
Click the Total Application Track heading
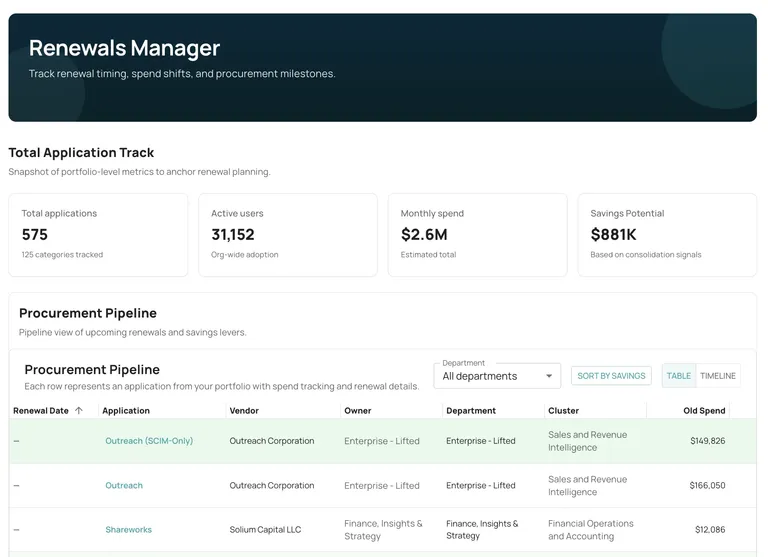click(81, 153)
